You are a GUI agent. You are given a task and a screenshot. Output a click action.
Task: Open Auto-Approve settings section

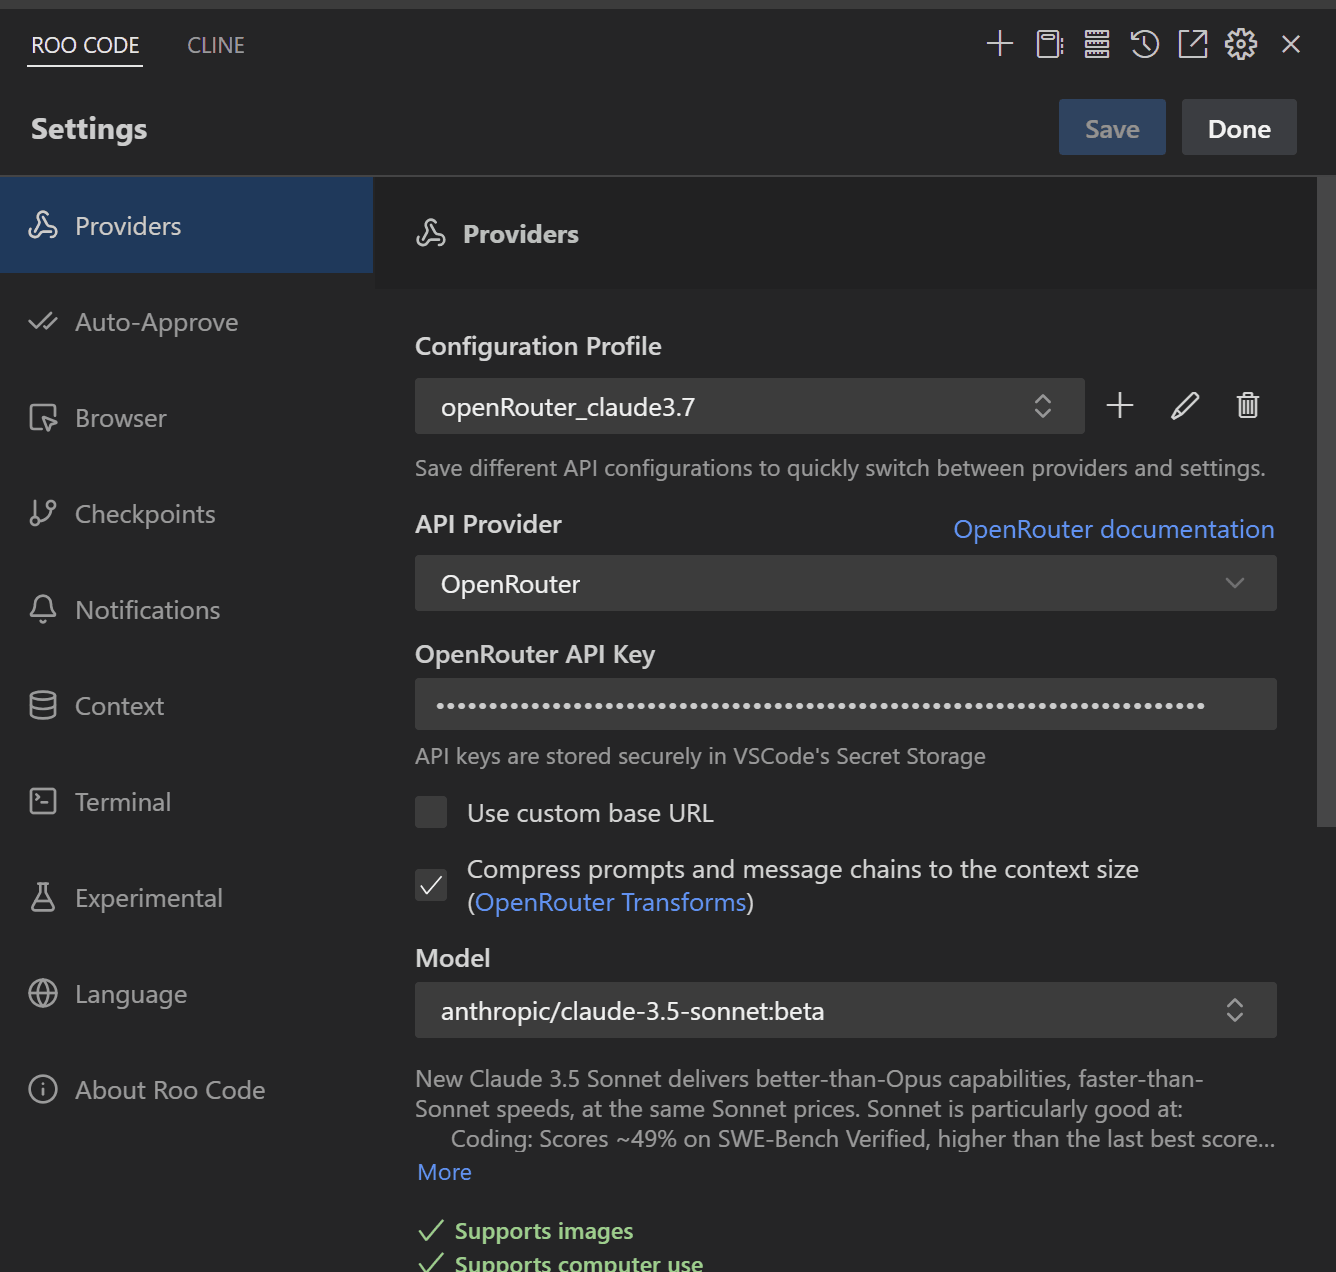(x=187, y=322)
